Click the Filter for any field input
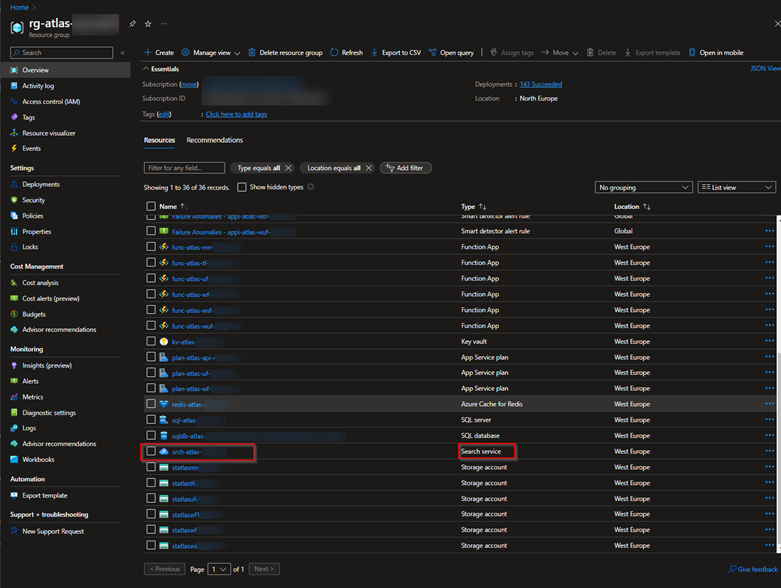 184,168
